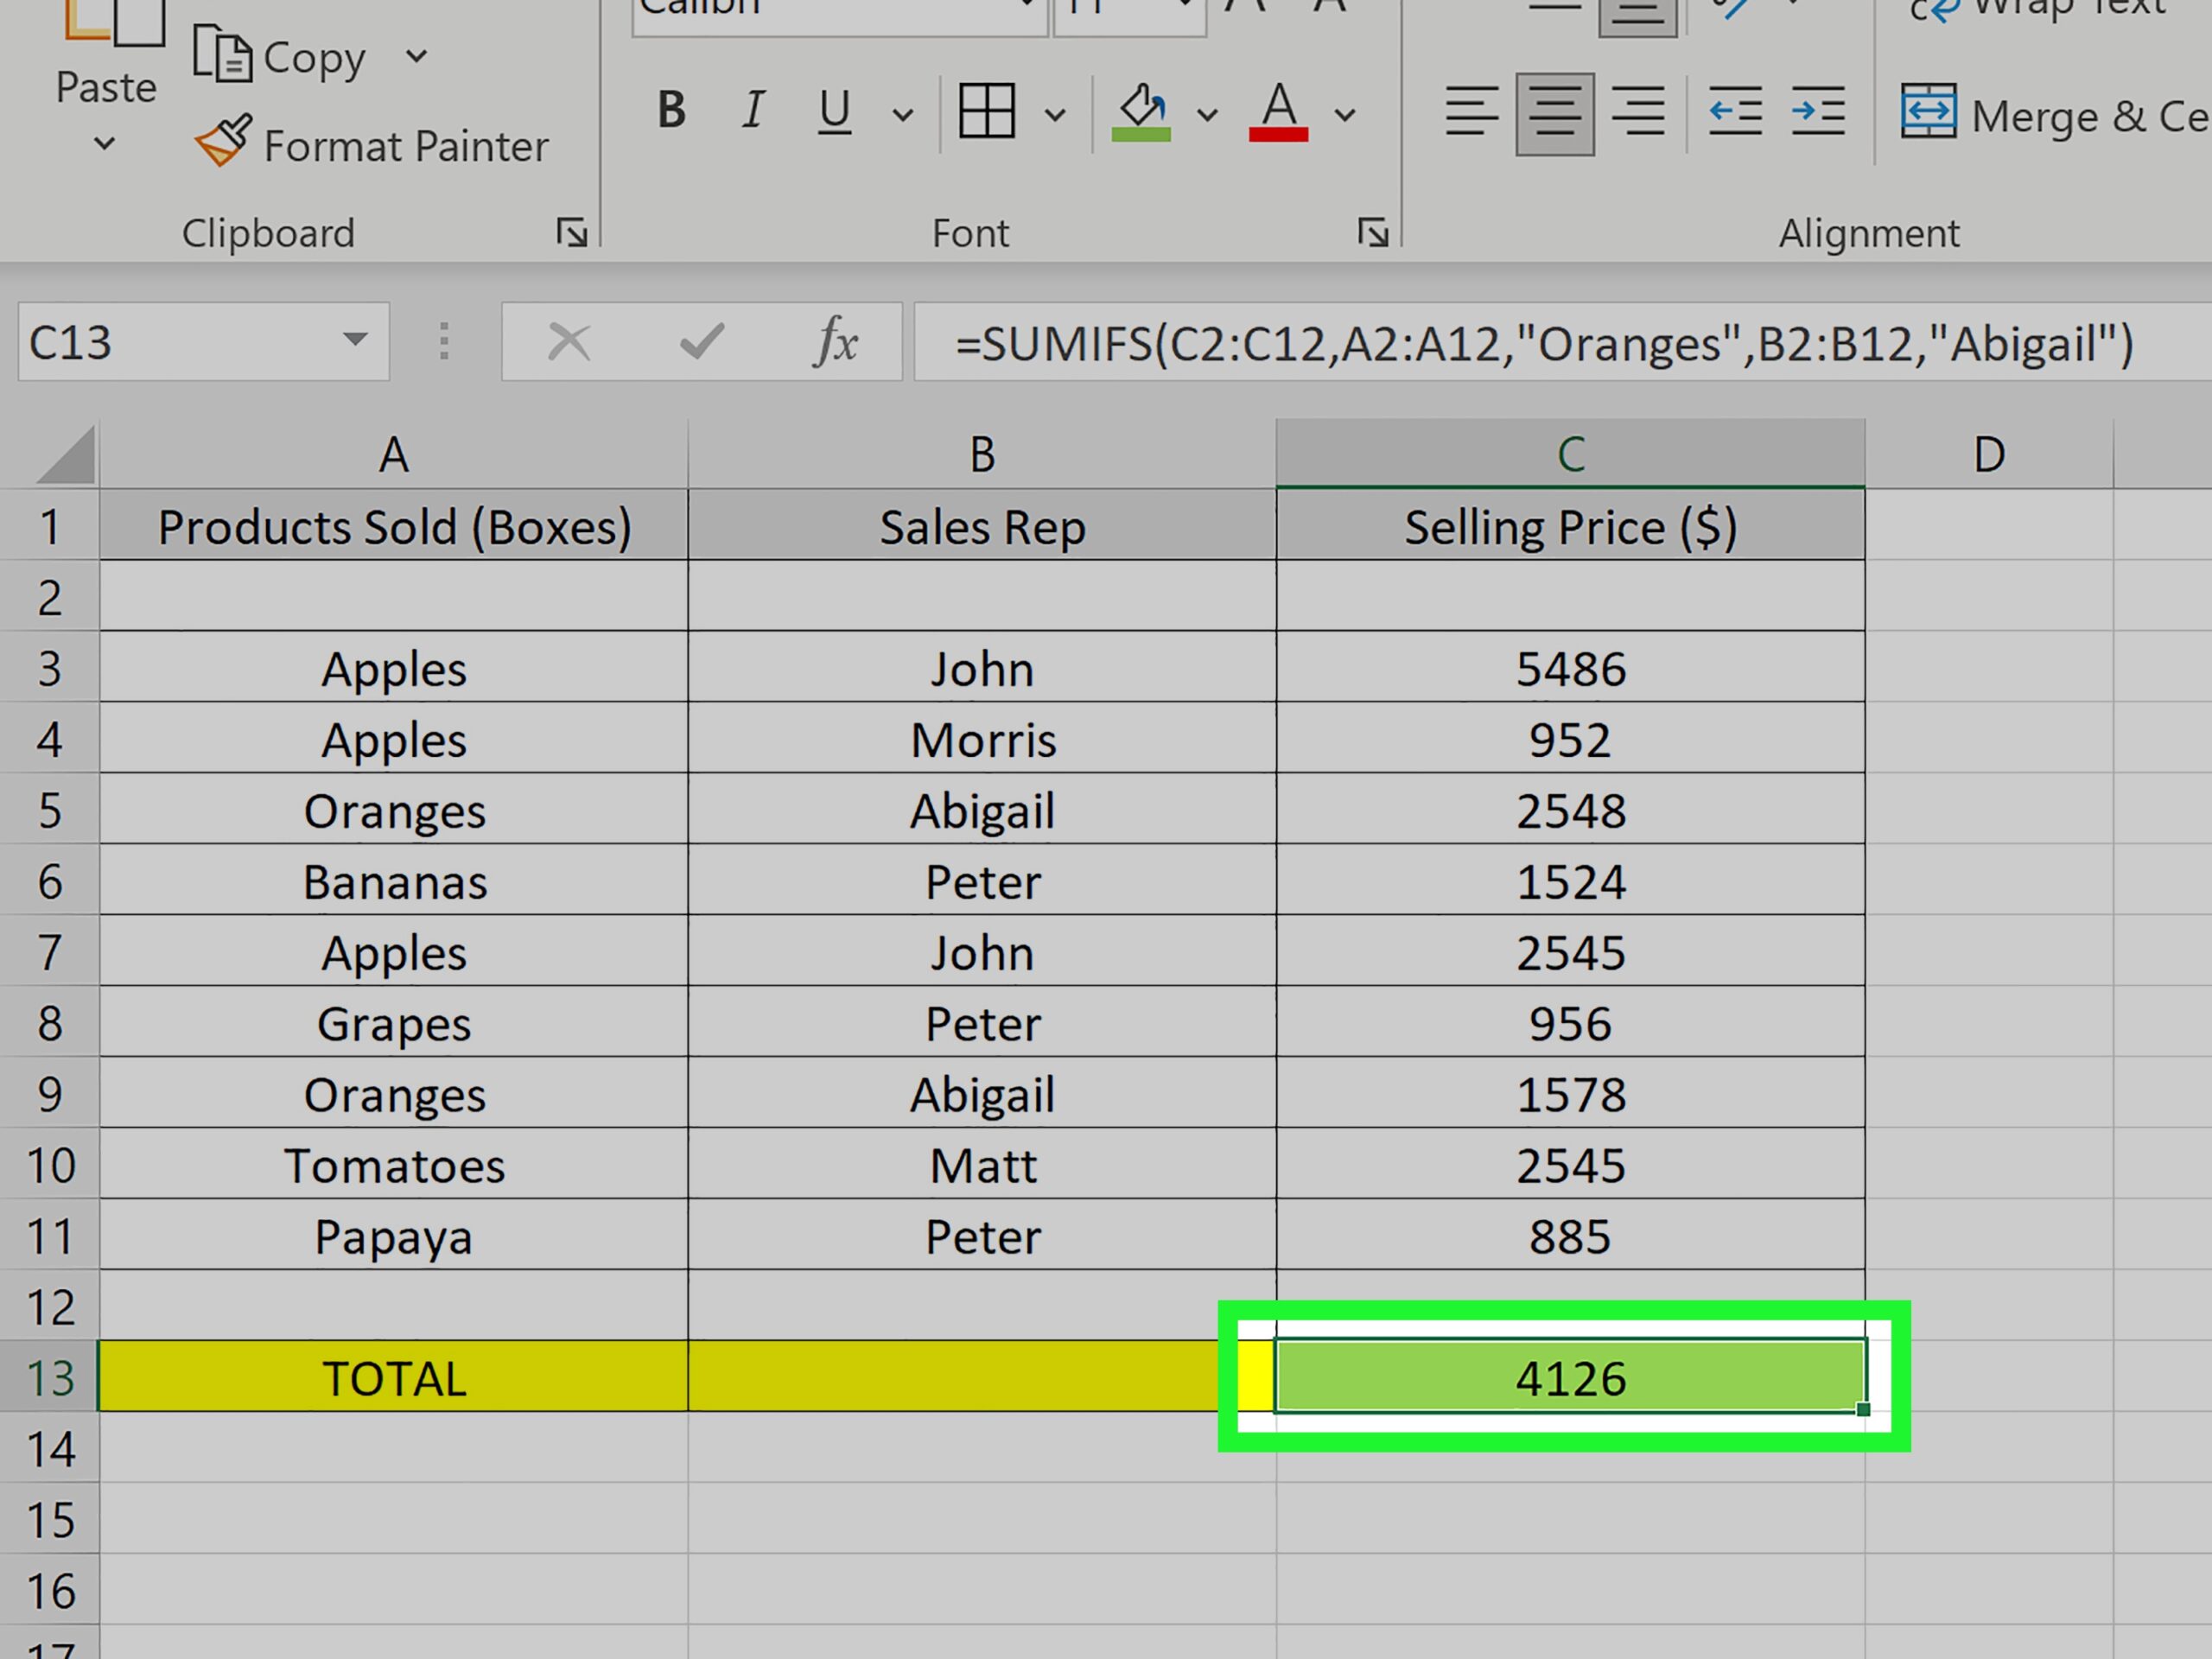Toggle Italic formatting

click(x=753, y=110)
